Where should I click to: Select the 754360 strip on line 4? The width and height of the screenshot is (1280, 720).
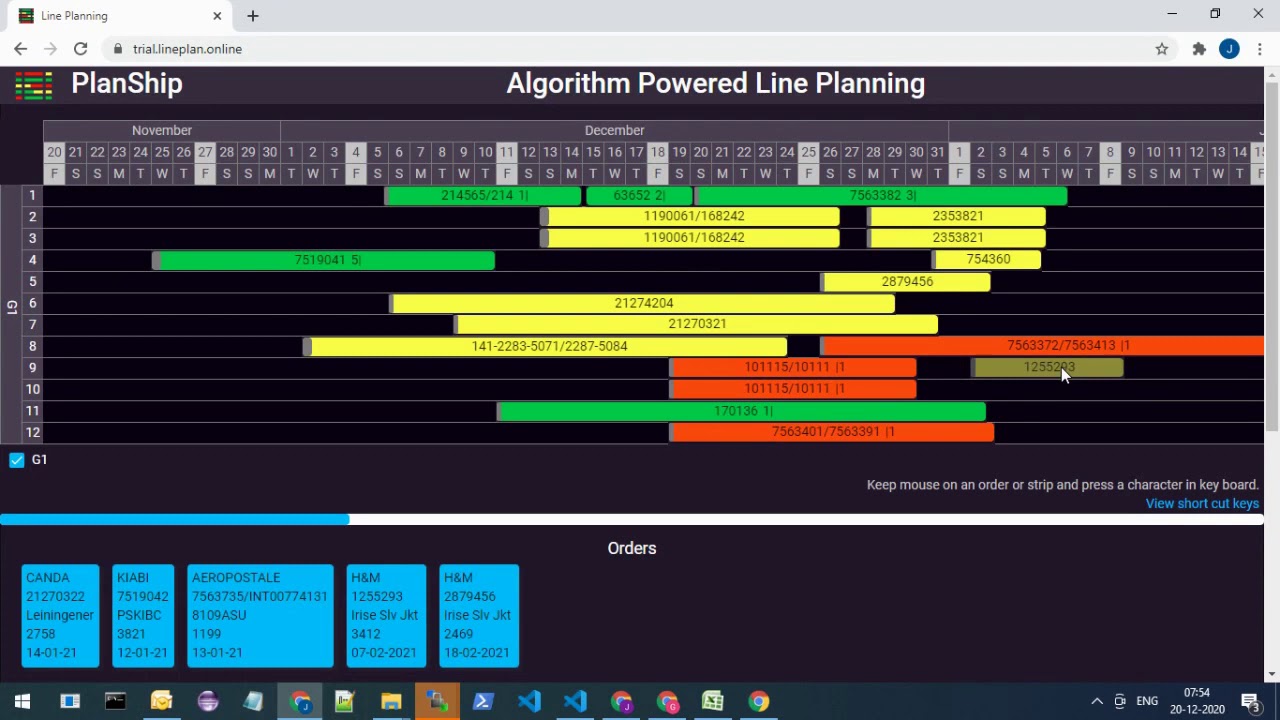987,259
